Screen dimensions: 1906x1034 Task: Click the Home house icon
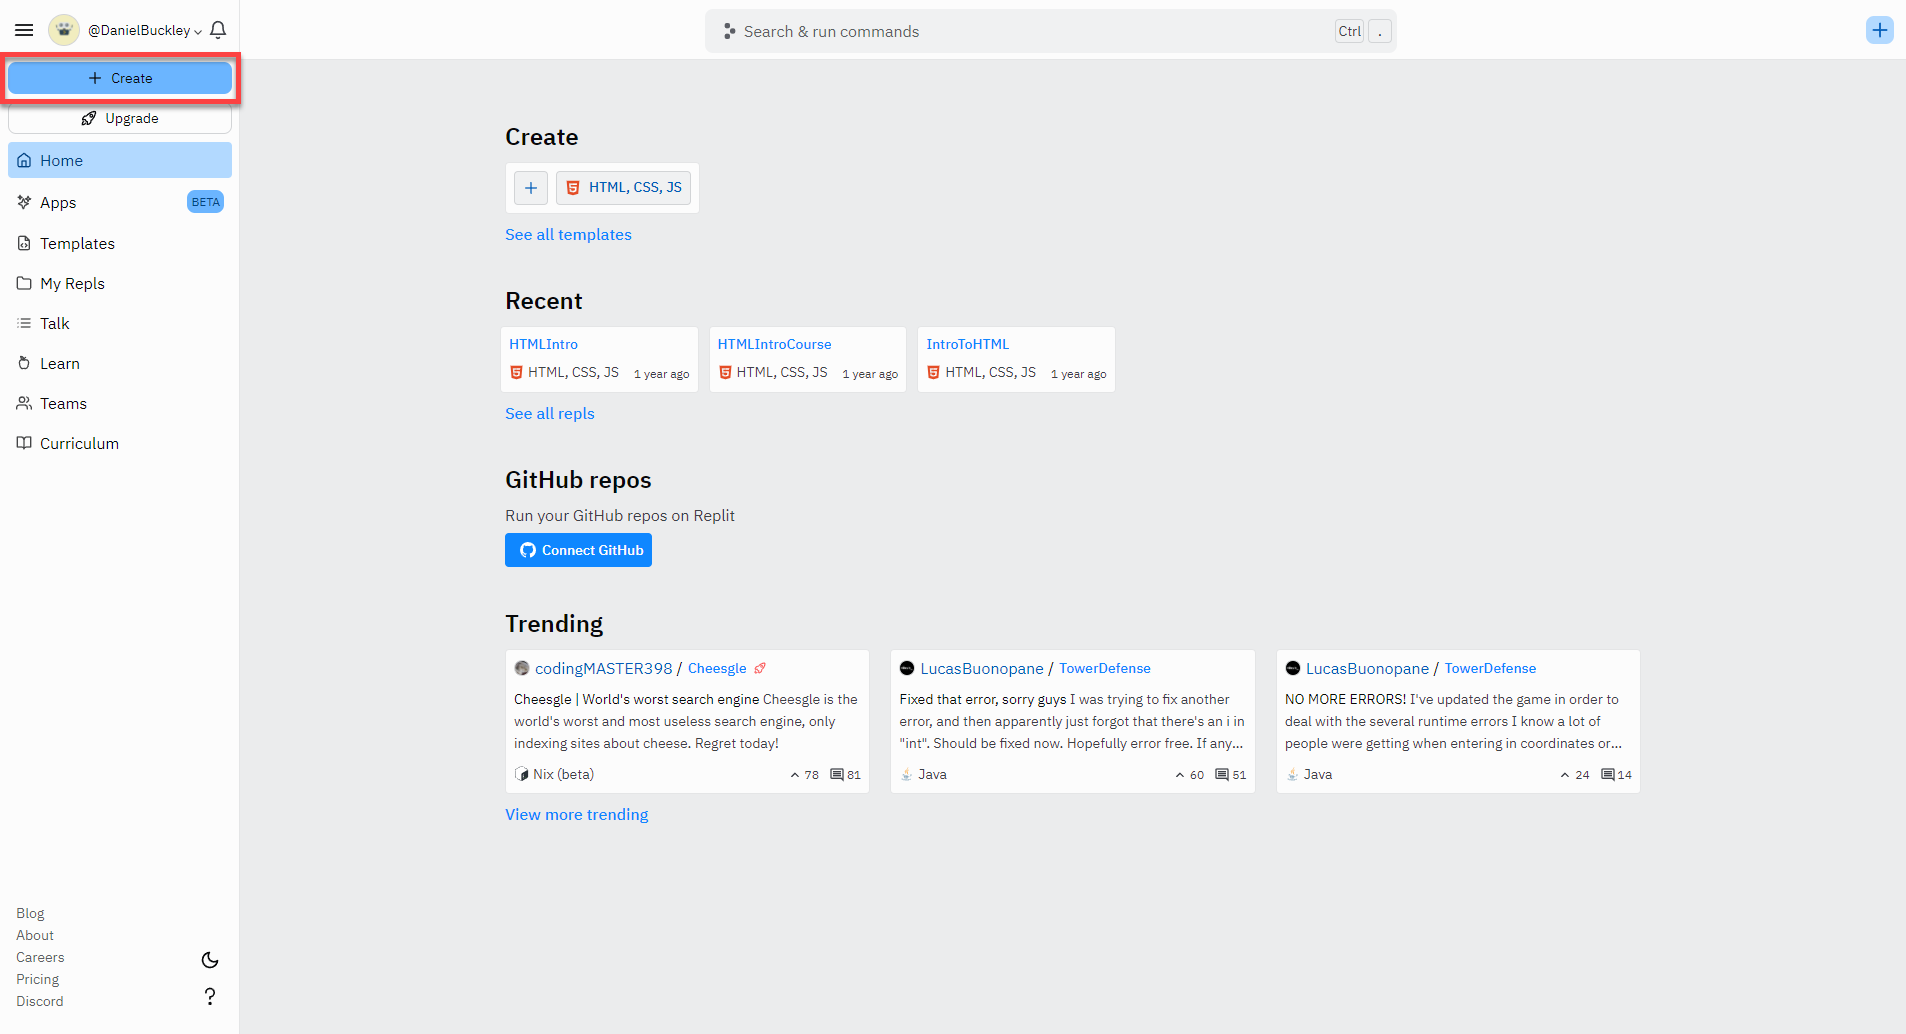pyautogui.click(x=24, y=160)
